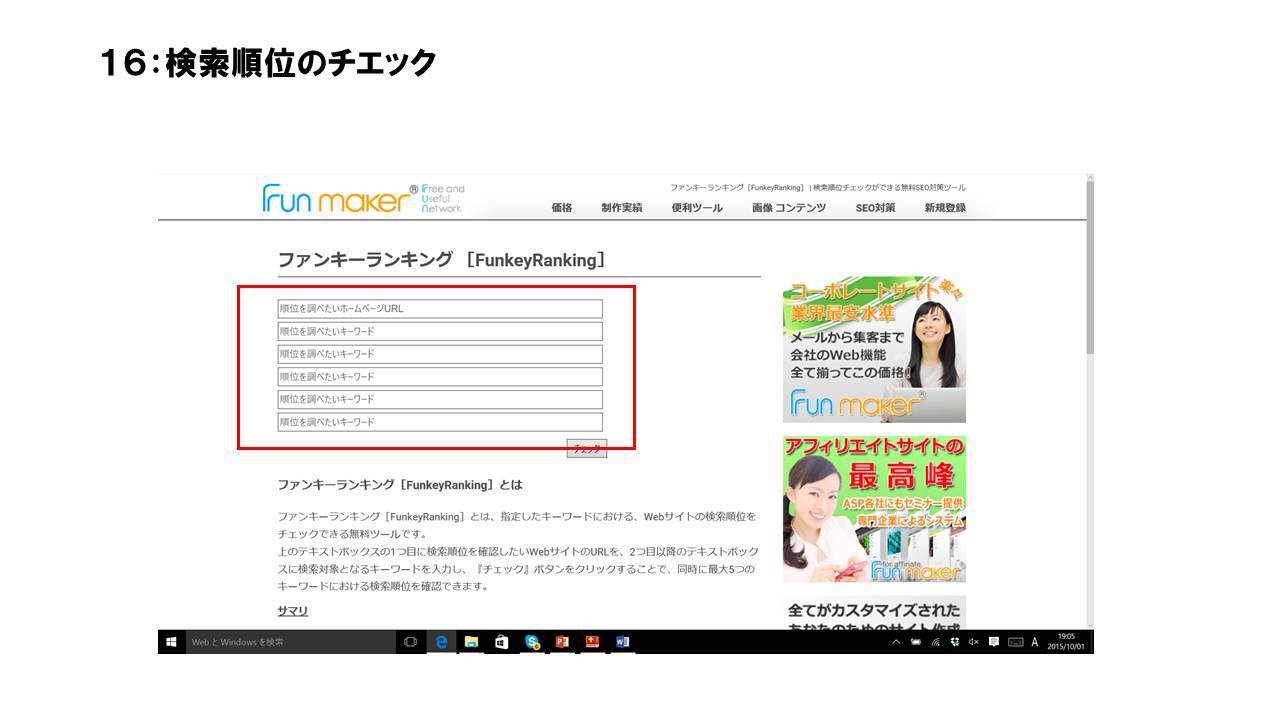
Task: Open the Action Center notification icon
Action: [x=994, y=642]
